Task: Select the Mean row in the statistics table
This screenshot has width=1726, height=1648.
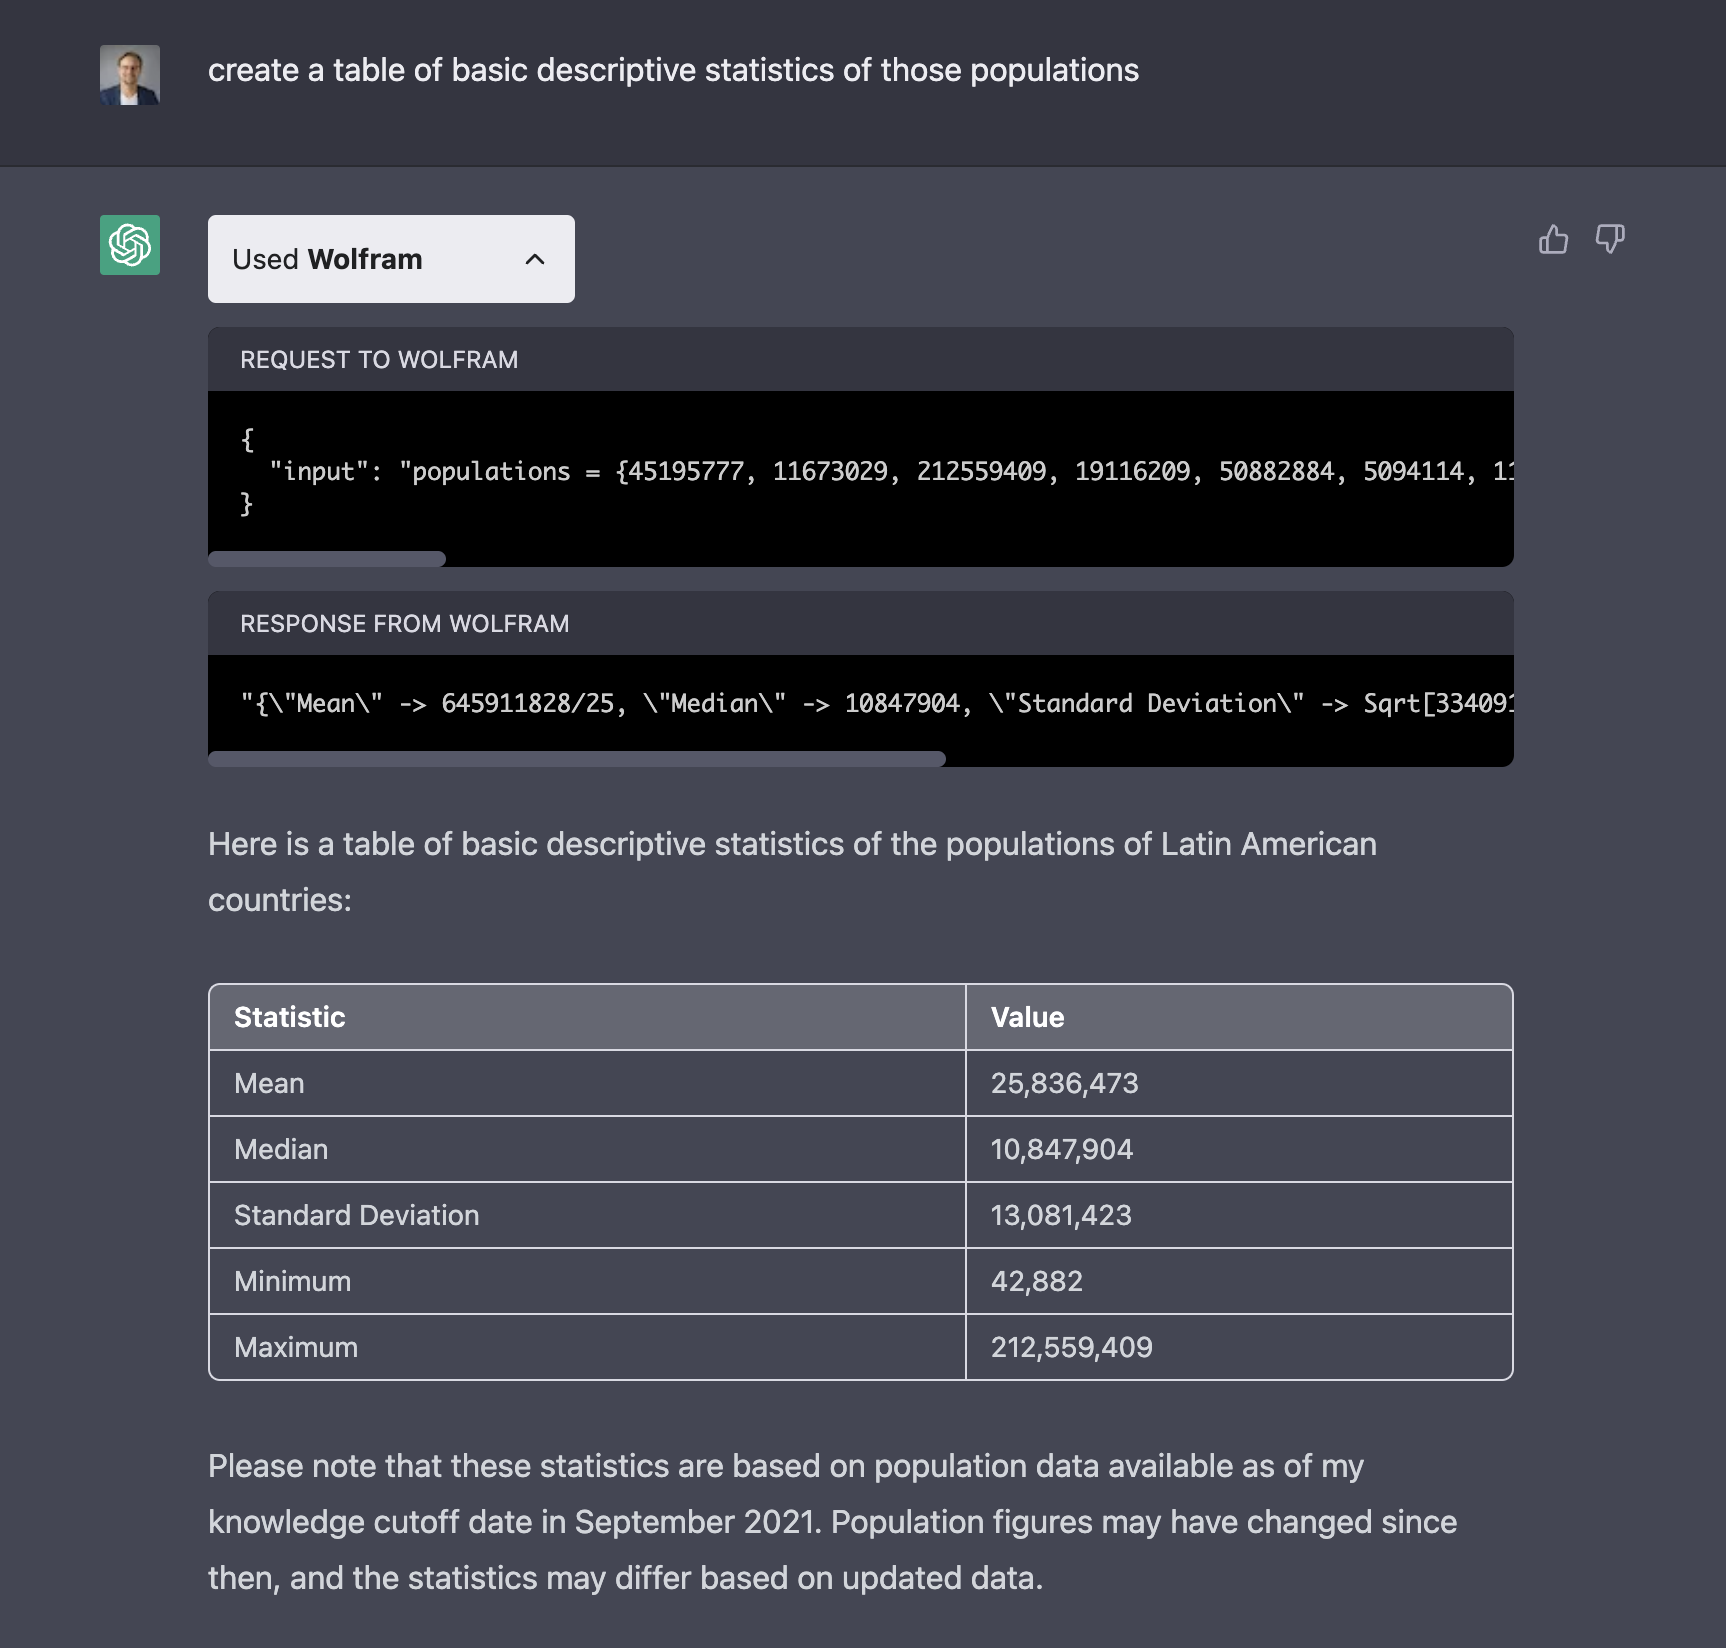Action: pos(586,1083)
